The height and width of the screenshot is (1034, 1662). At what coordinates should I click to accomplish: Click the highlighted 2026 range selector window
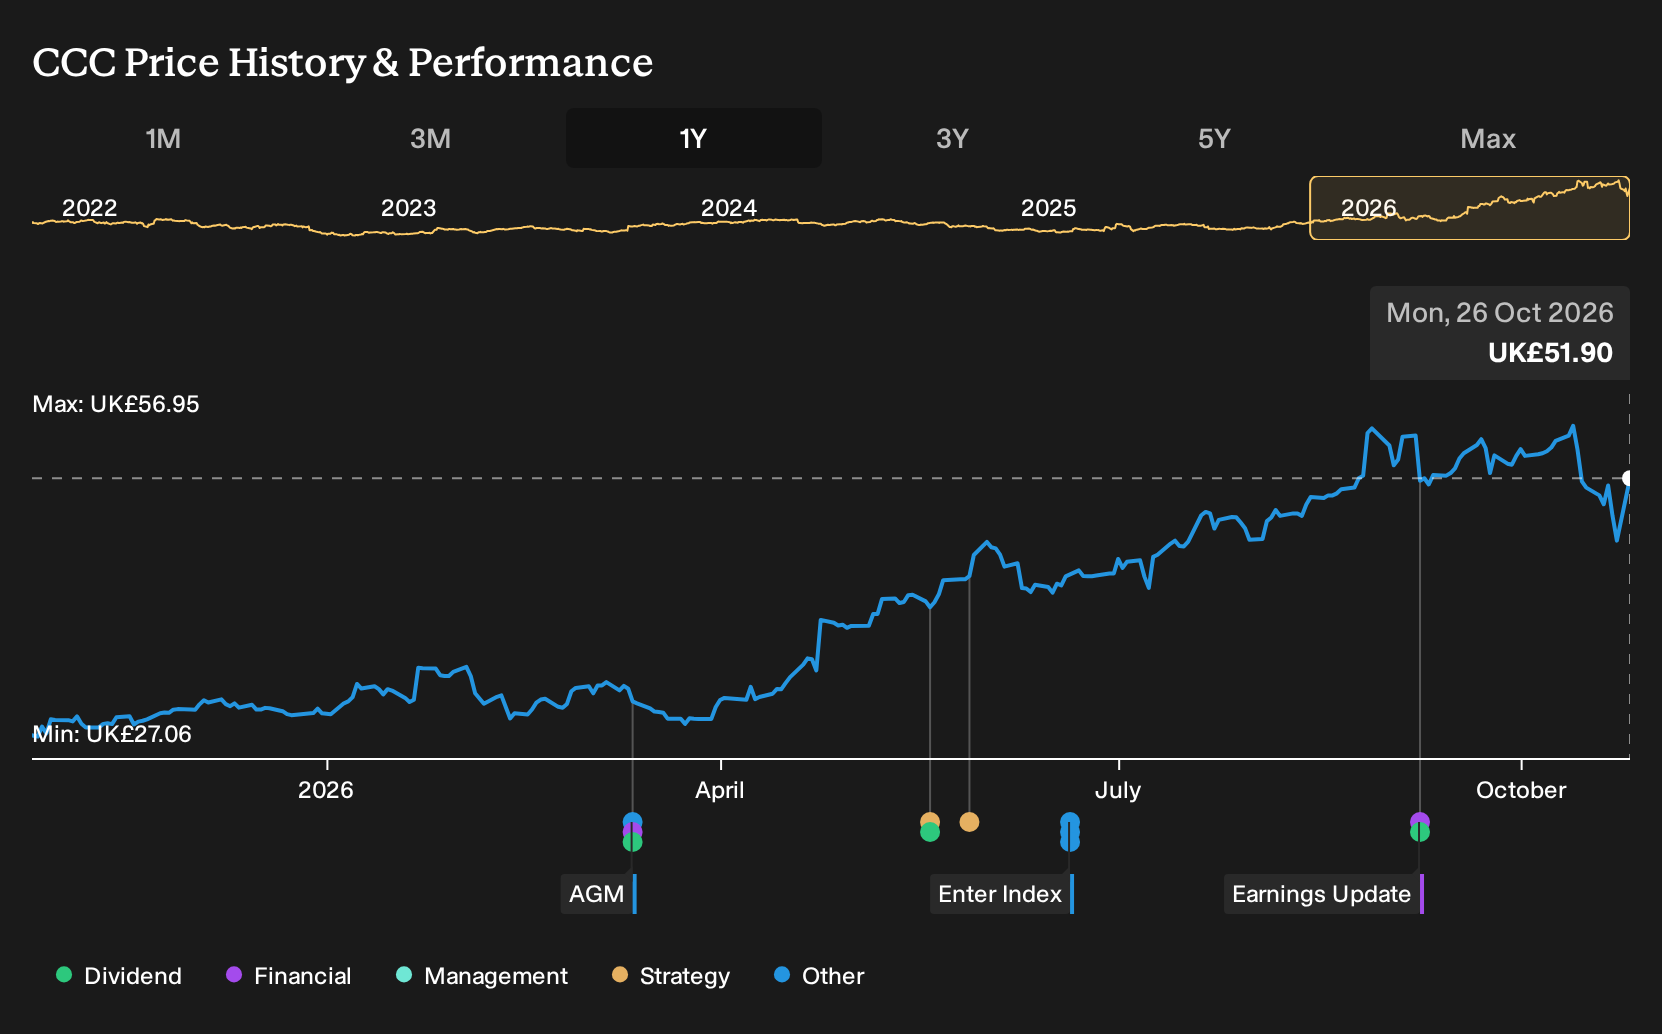1469,208
